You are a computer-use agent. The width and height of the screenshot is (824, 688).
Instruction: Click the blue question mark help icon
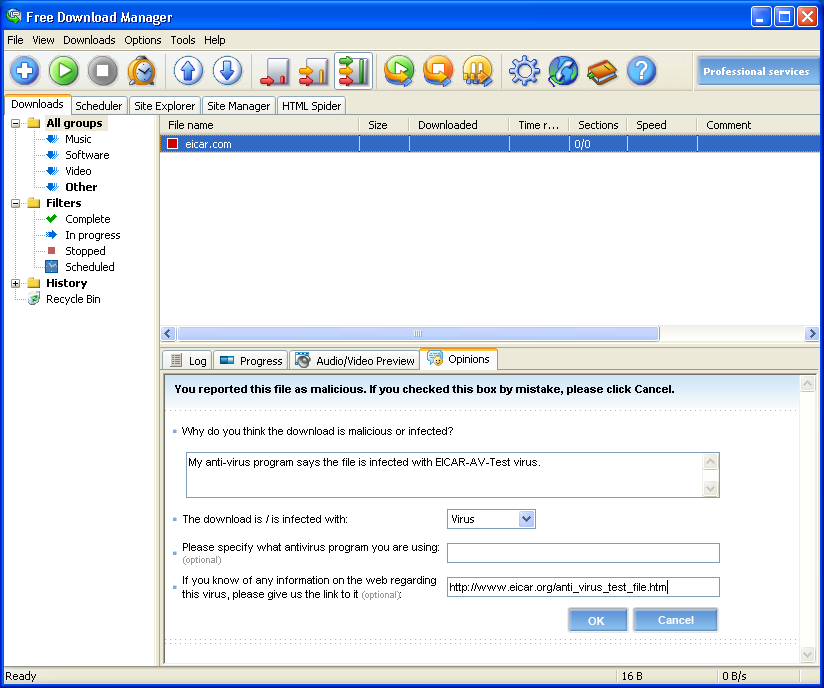pyautogui.click(x=641, y=70)
